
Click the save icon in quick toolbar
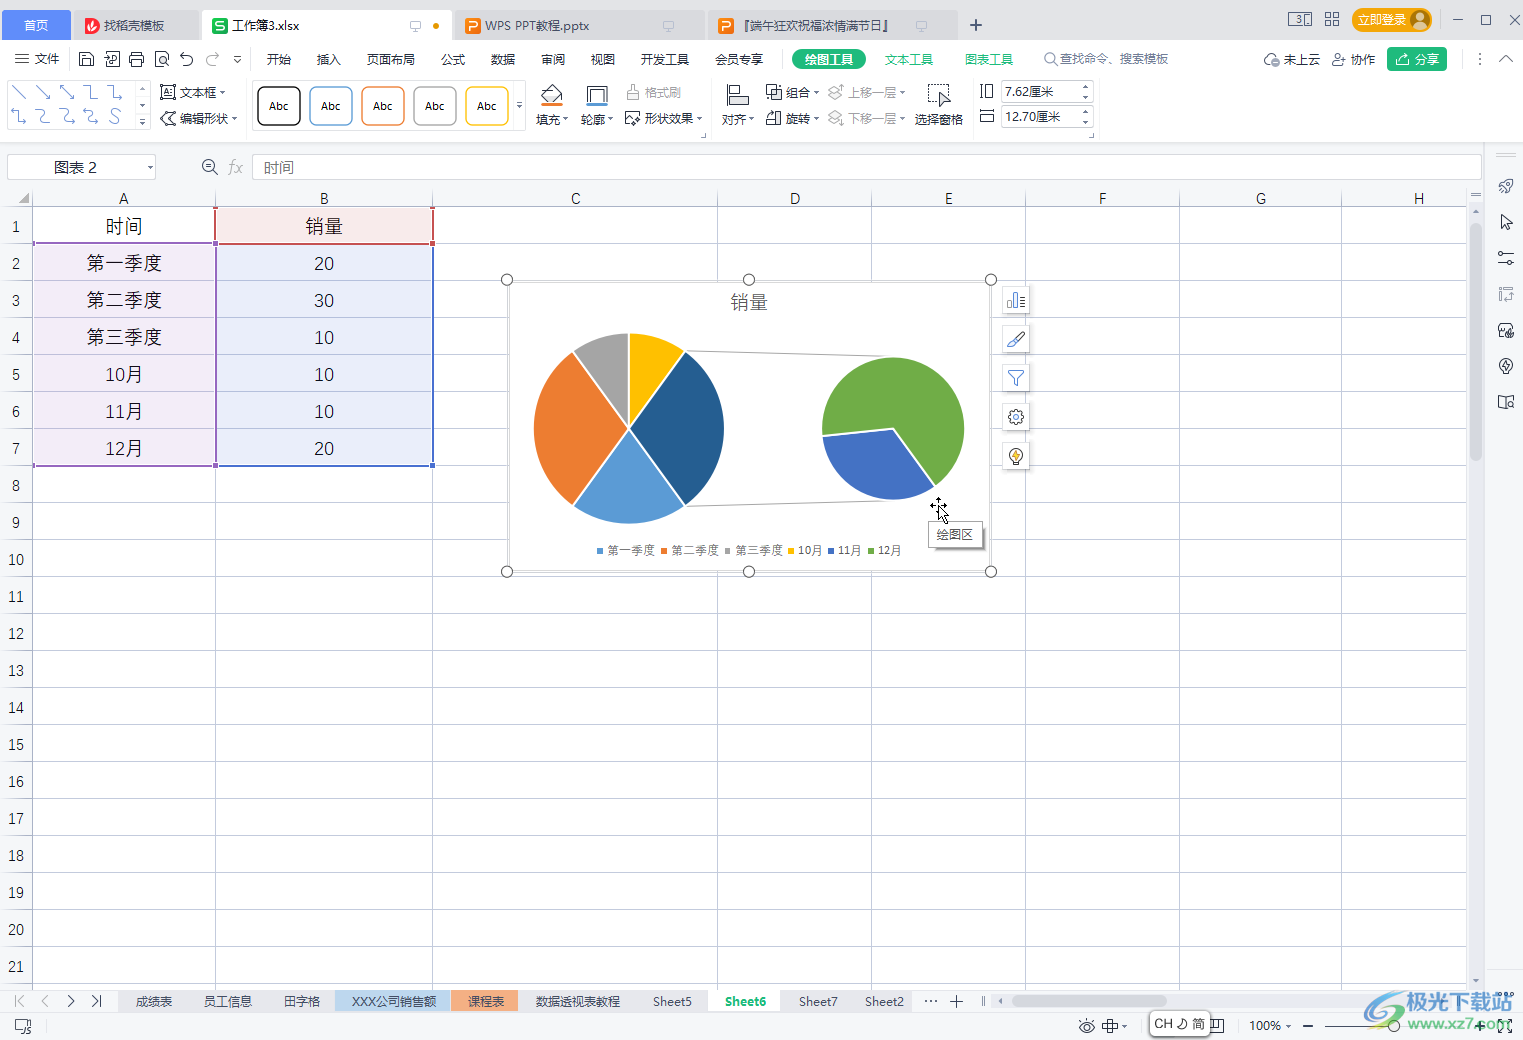[86, 59]
